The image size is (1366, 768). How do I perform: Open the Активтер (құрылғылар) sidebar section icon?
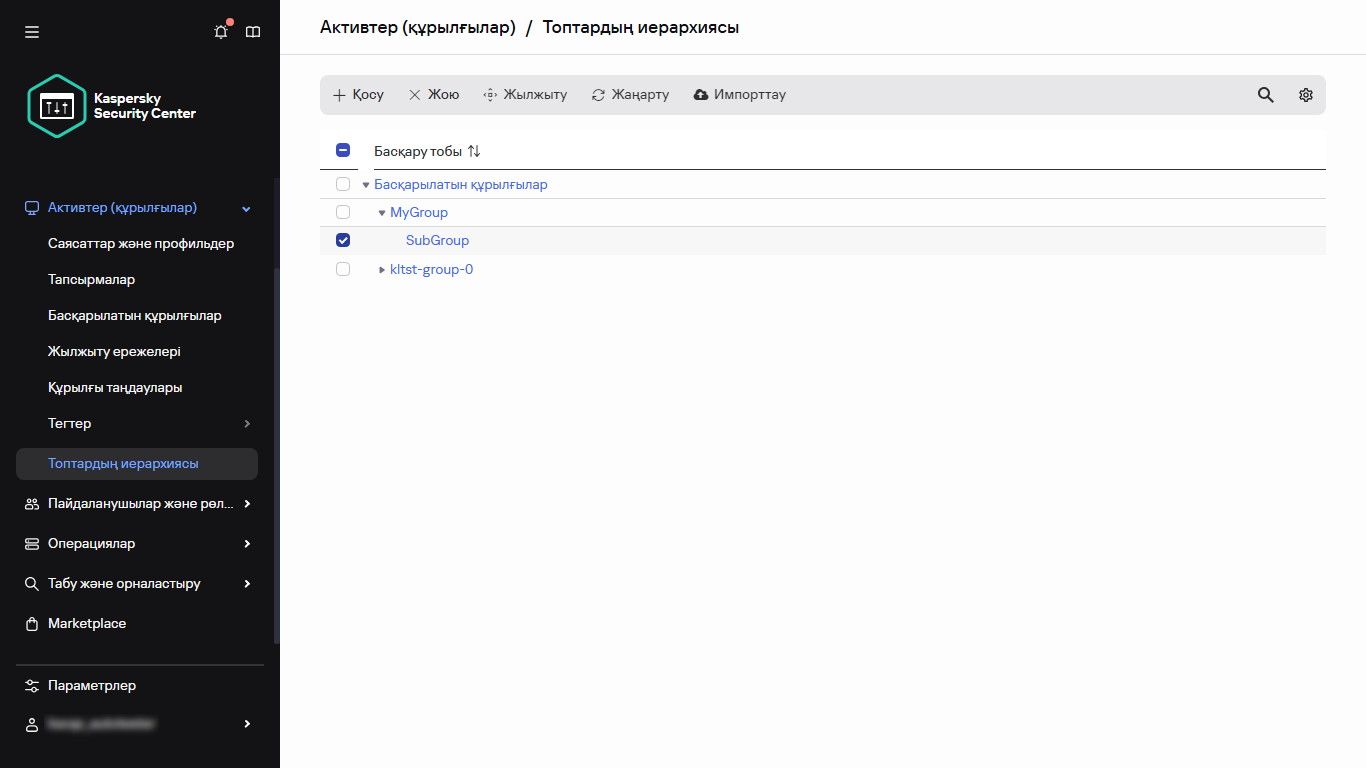[x=31, y=207]
